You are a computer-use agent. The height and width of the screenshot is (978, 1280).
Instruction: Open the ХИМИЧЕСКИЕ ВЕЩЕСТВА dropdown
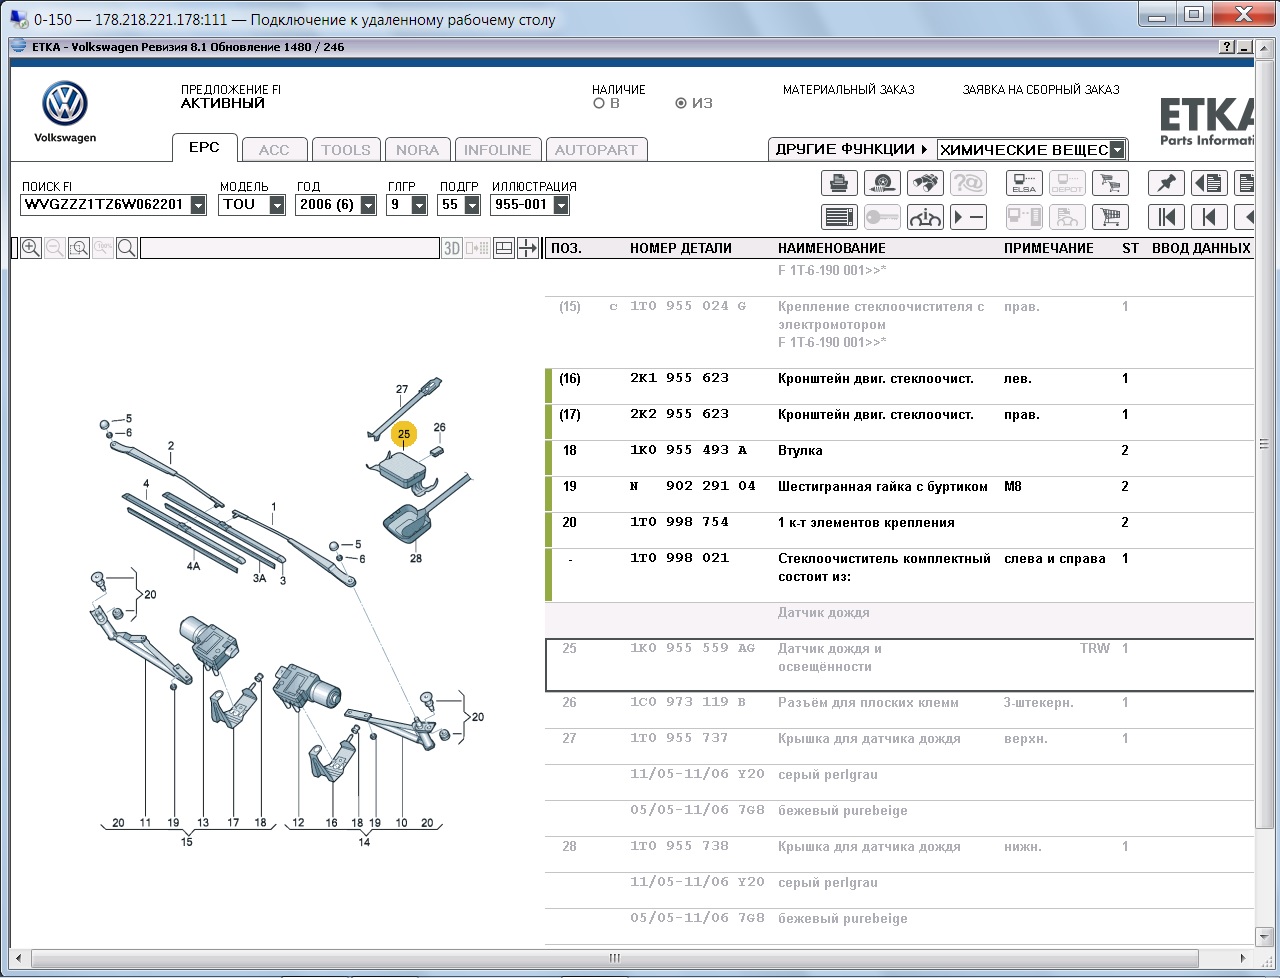pos(1118,150)
